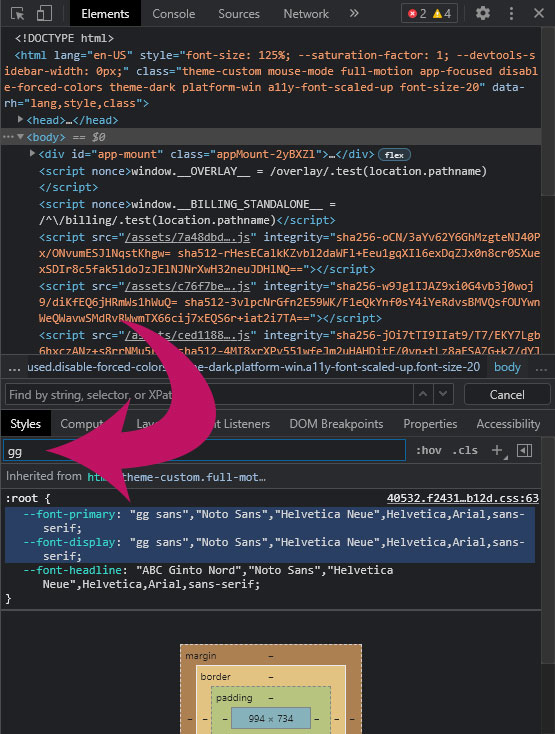Open DevTools settings gear
The height and width of the screenshot is (734, 555).
click(483, 13)
